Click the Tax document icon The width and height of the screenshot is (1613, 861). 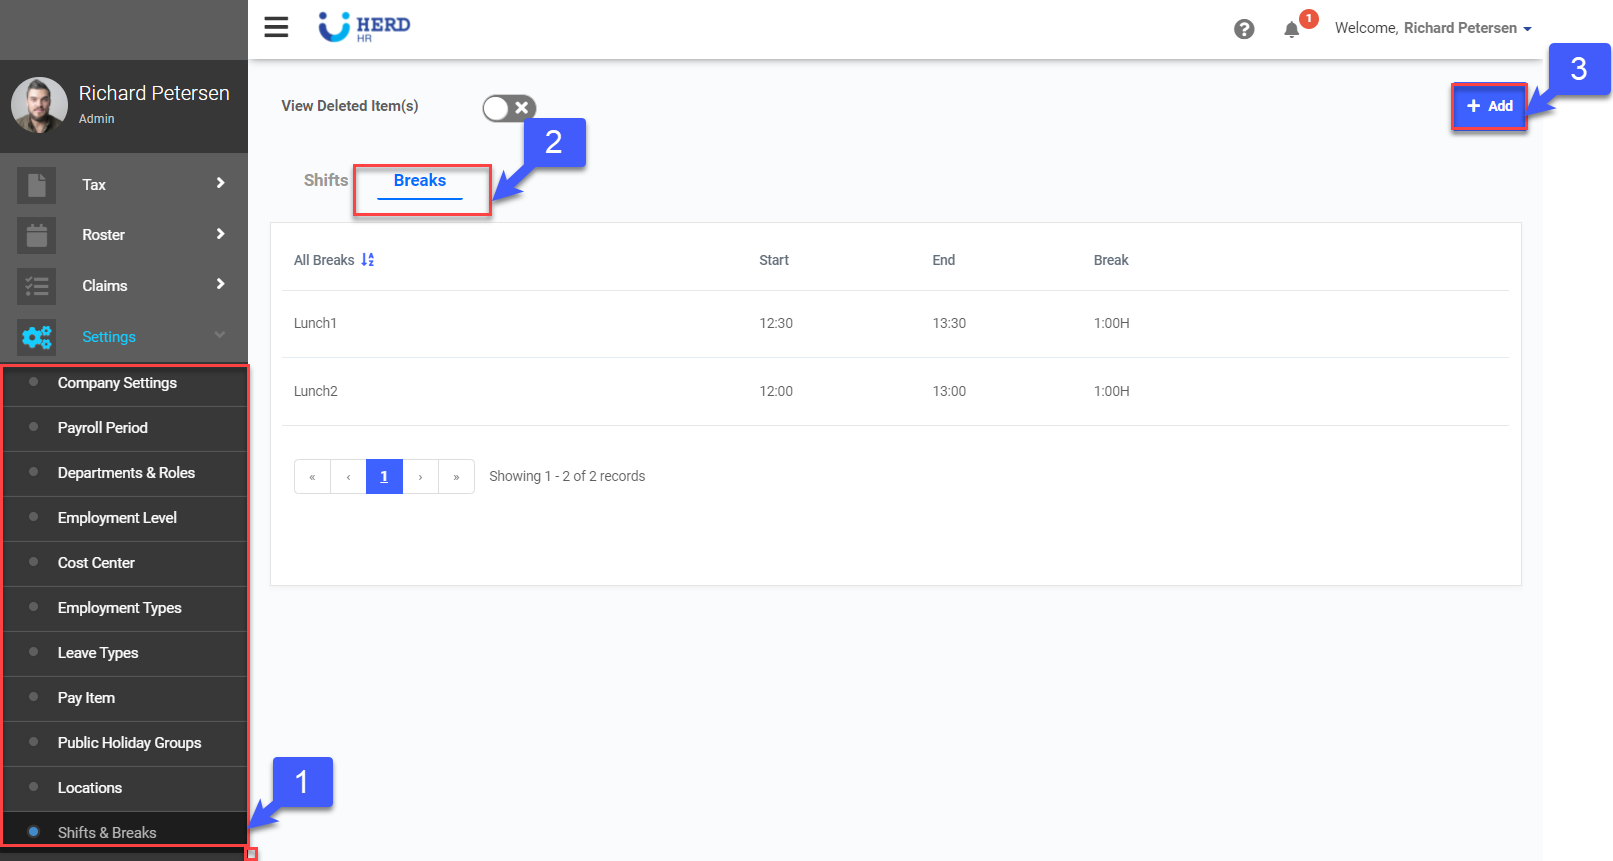pos(37,185)
